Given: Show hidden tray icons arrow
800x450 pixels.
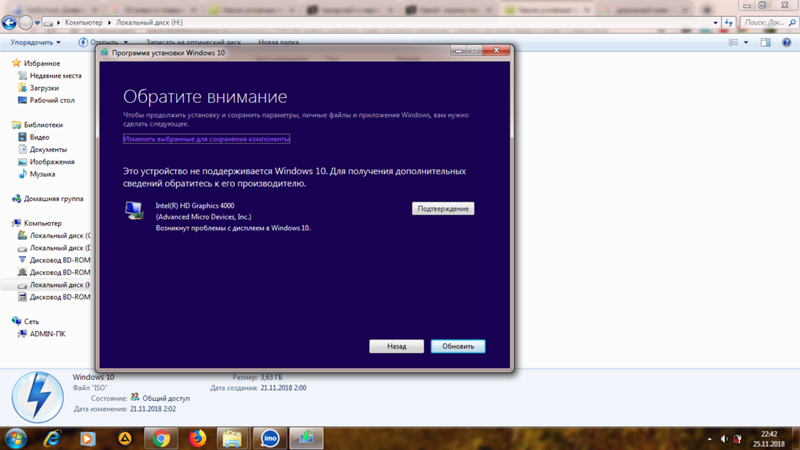Looking at the screenshot, I should click(709, 439).
